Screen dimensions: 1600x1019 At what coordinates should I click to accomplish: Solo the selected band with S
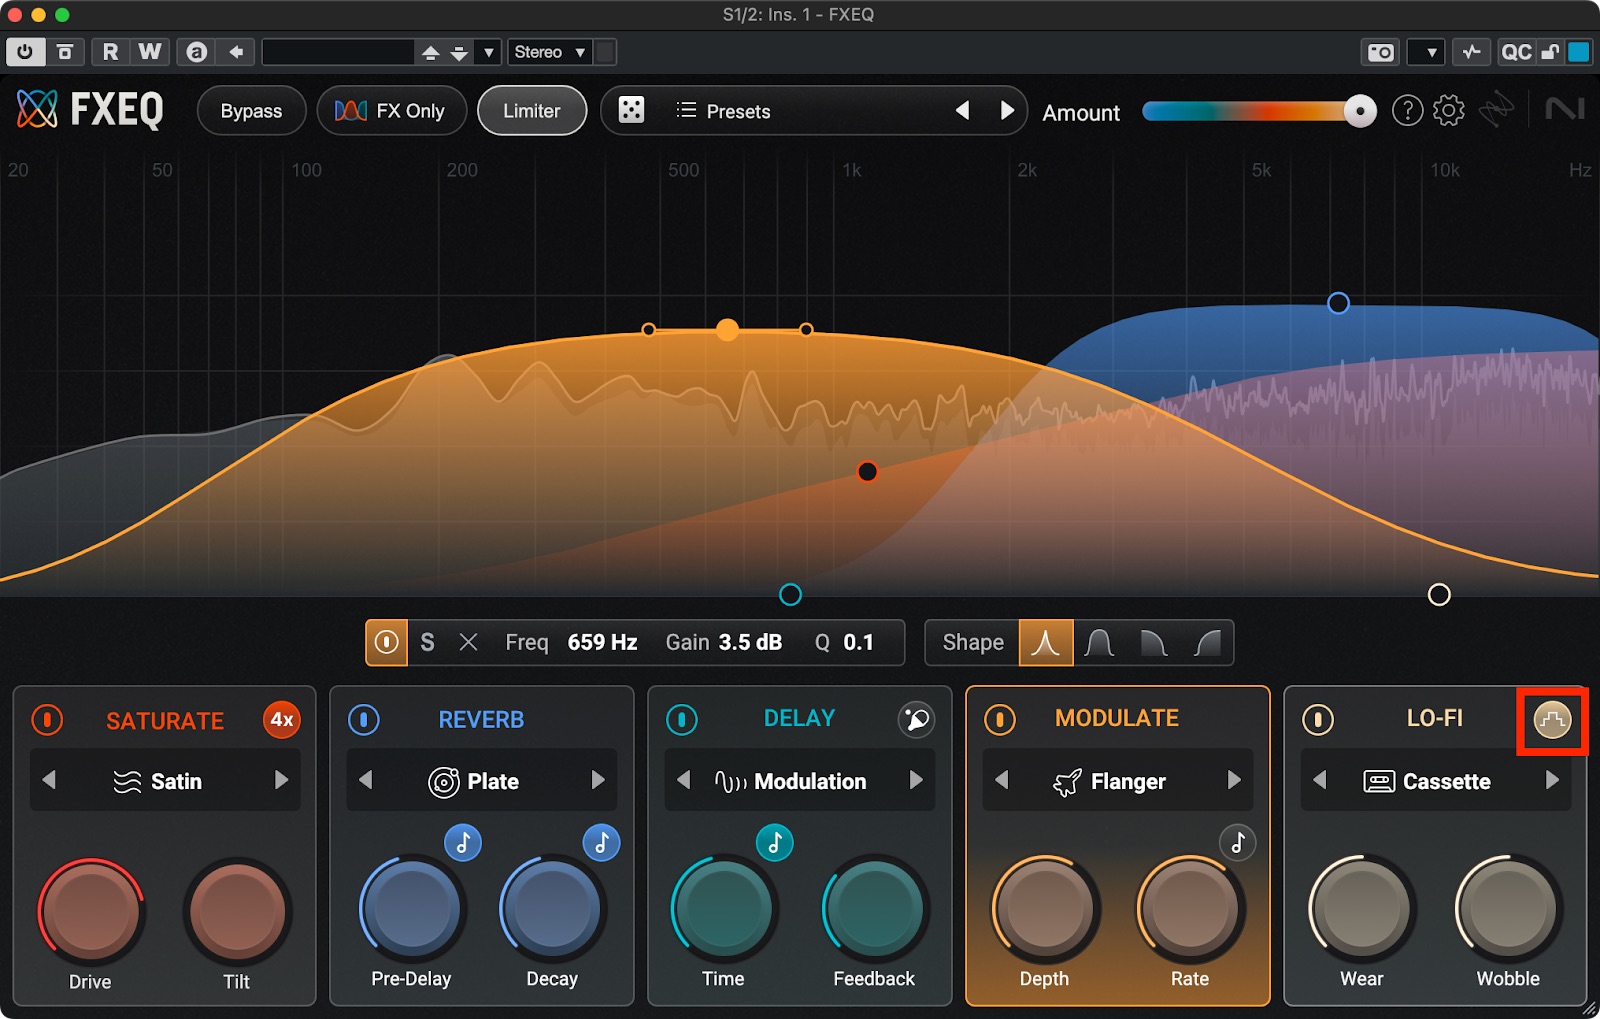click(427, 642)
